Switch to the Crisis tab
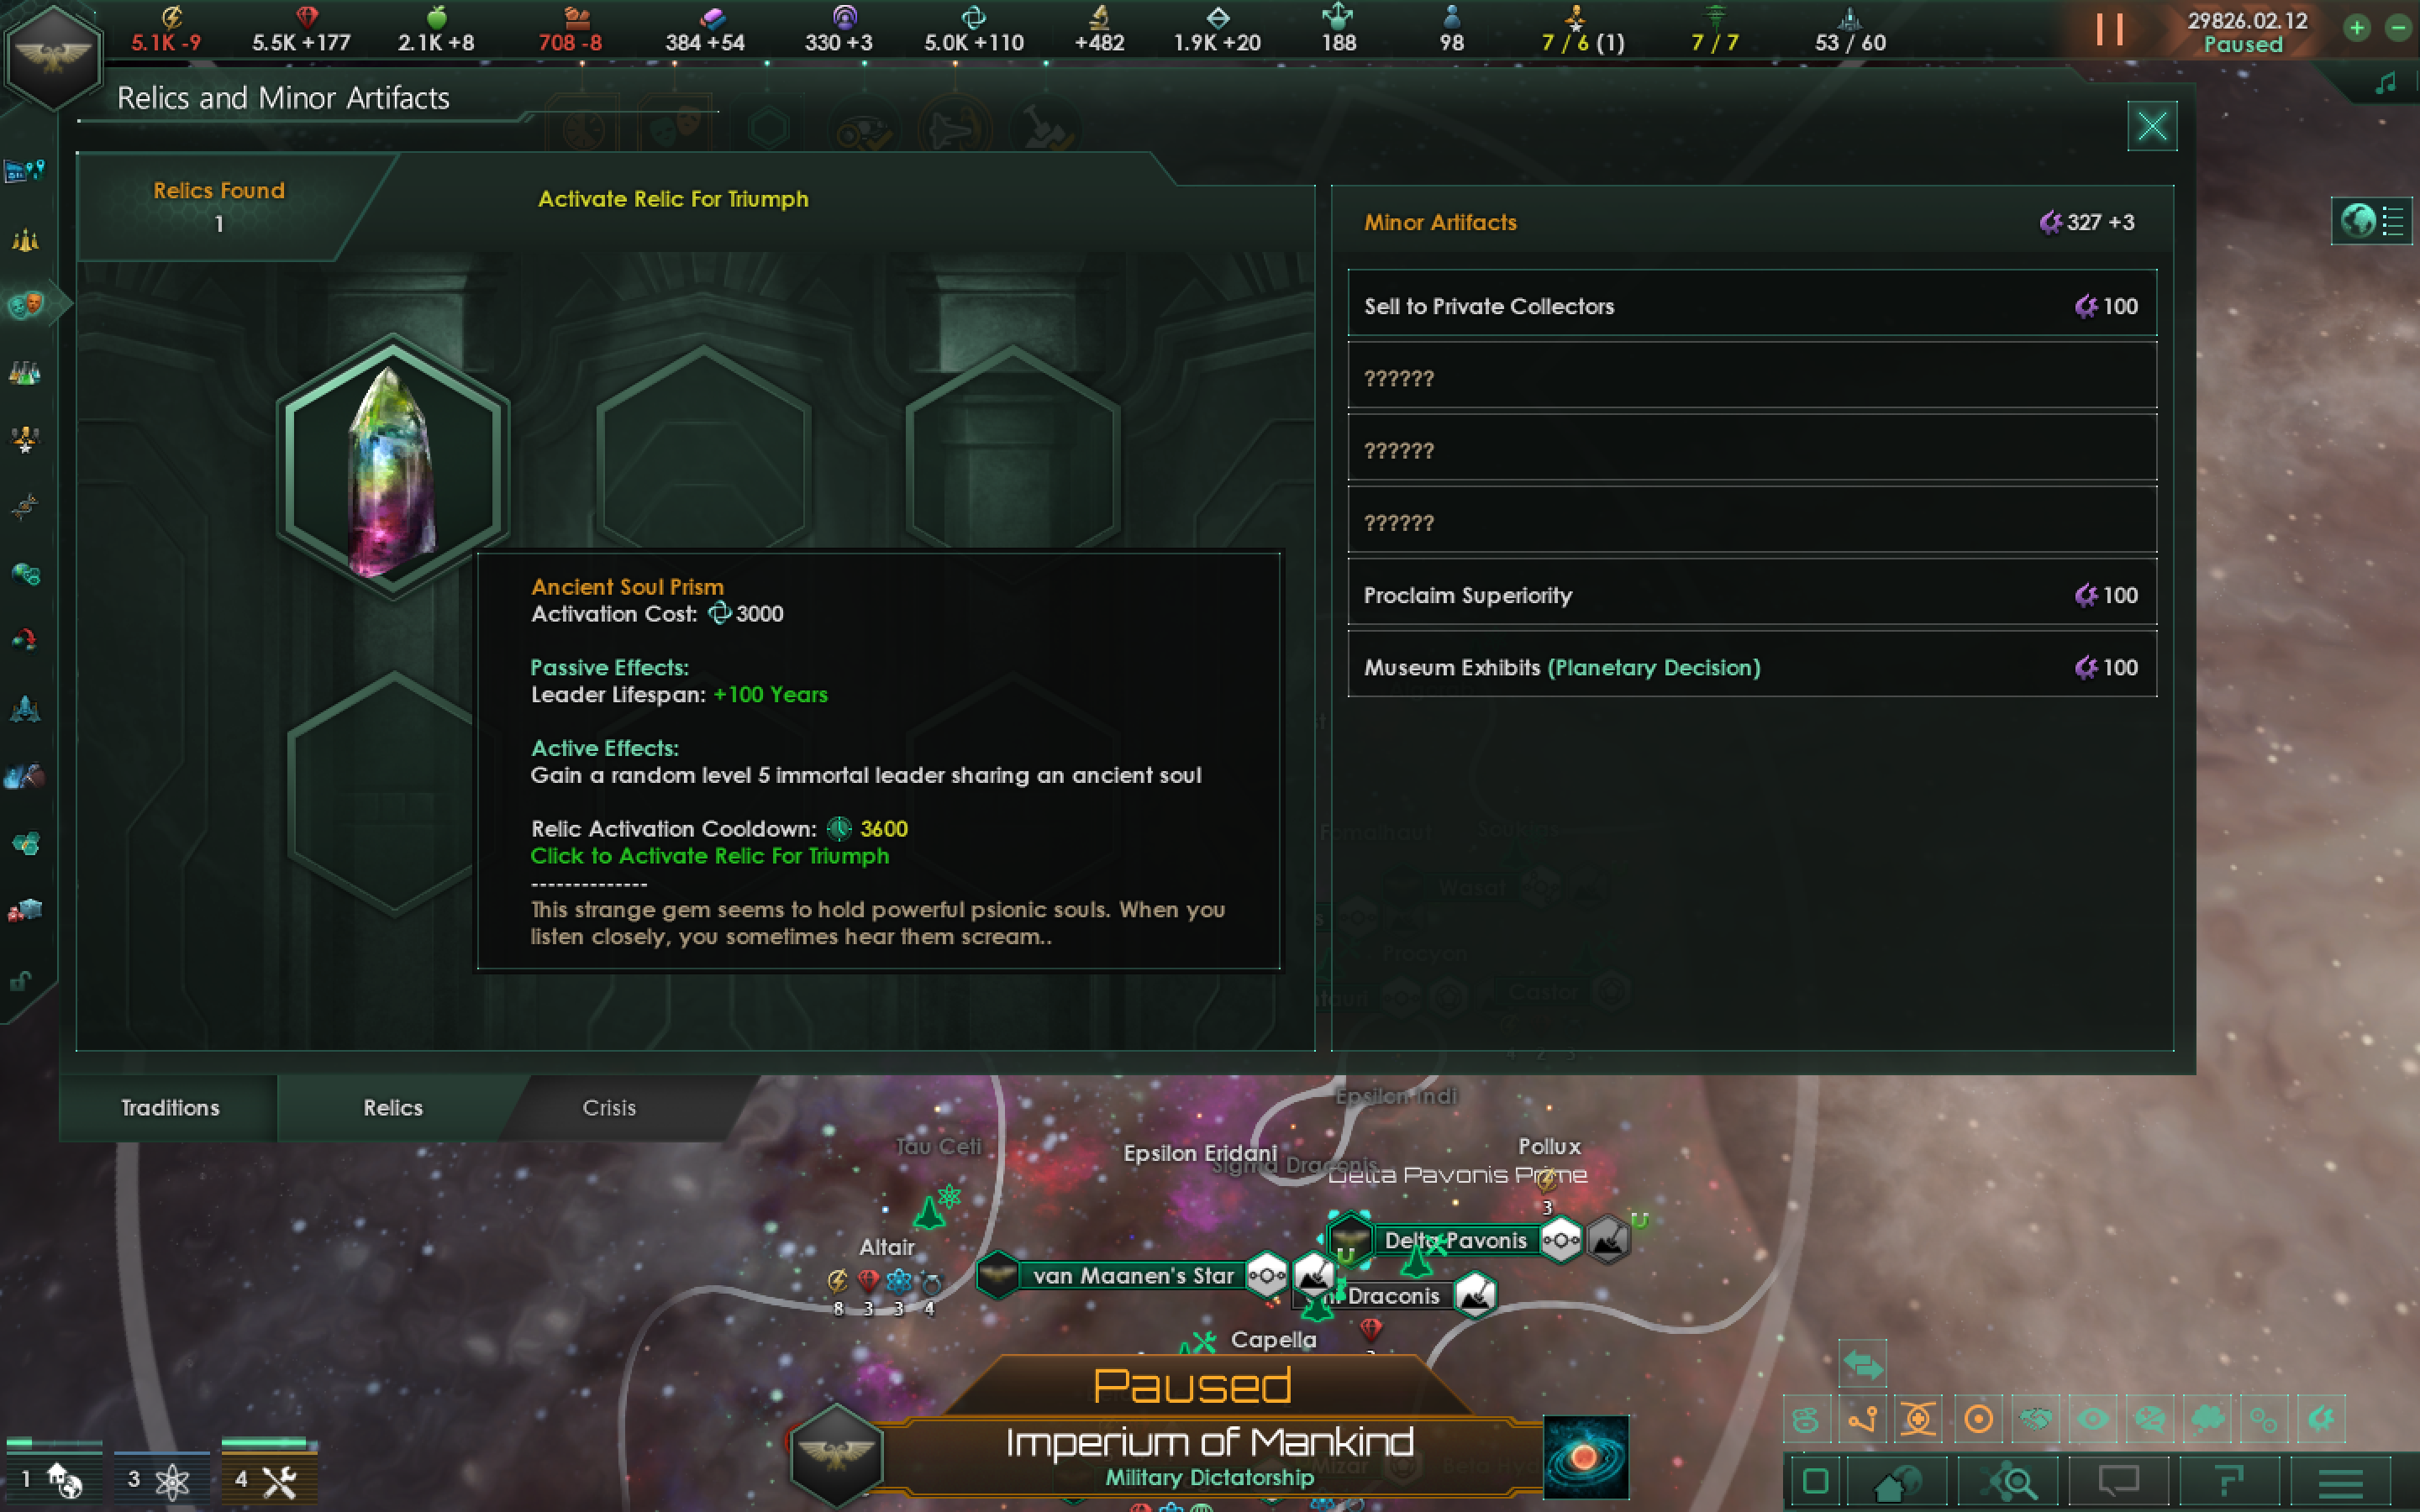 (x=609, y=1108)
